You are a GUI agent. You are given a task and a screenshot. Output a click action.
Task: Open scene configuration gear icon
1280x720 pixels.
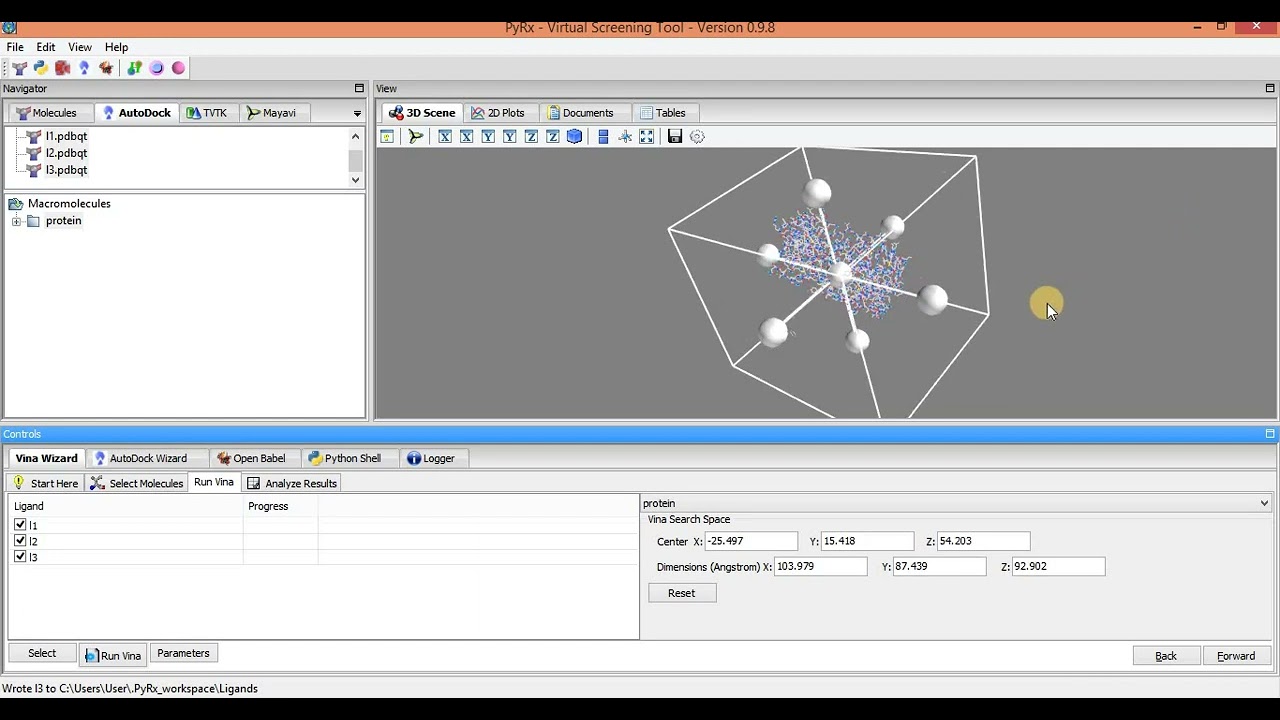coord(697,136)
